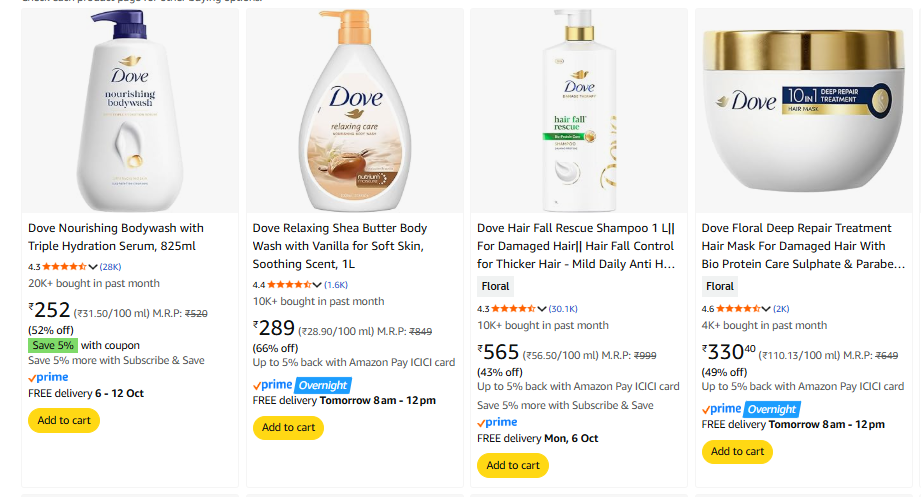Add Relaxing Shea Butter Body Wash to cart
The width and height of the screenshot is (921, 497).
288,428
